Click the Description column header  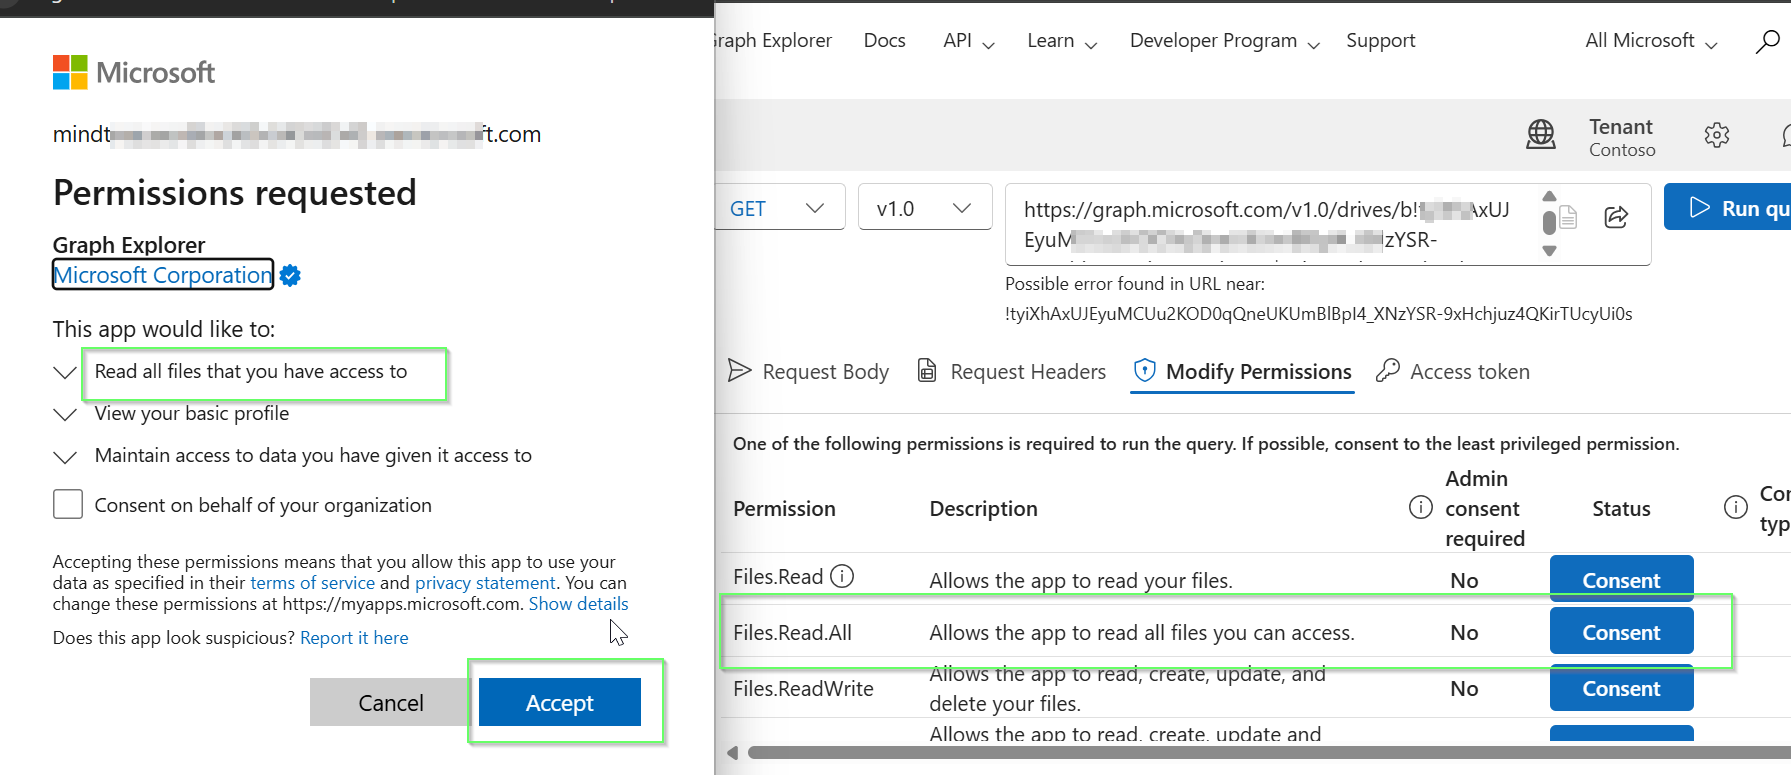coord(983,508)
